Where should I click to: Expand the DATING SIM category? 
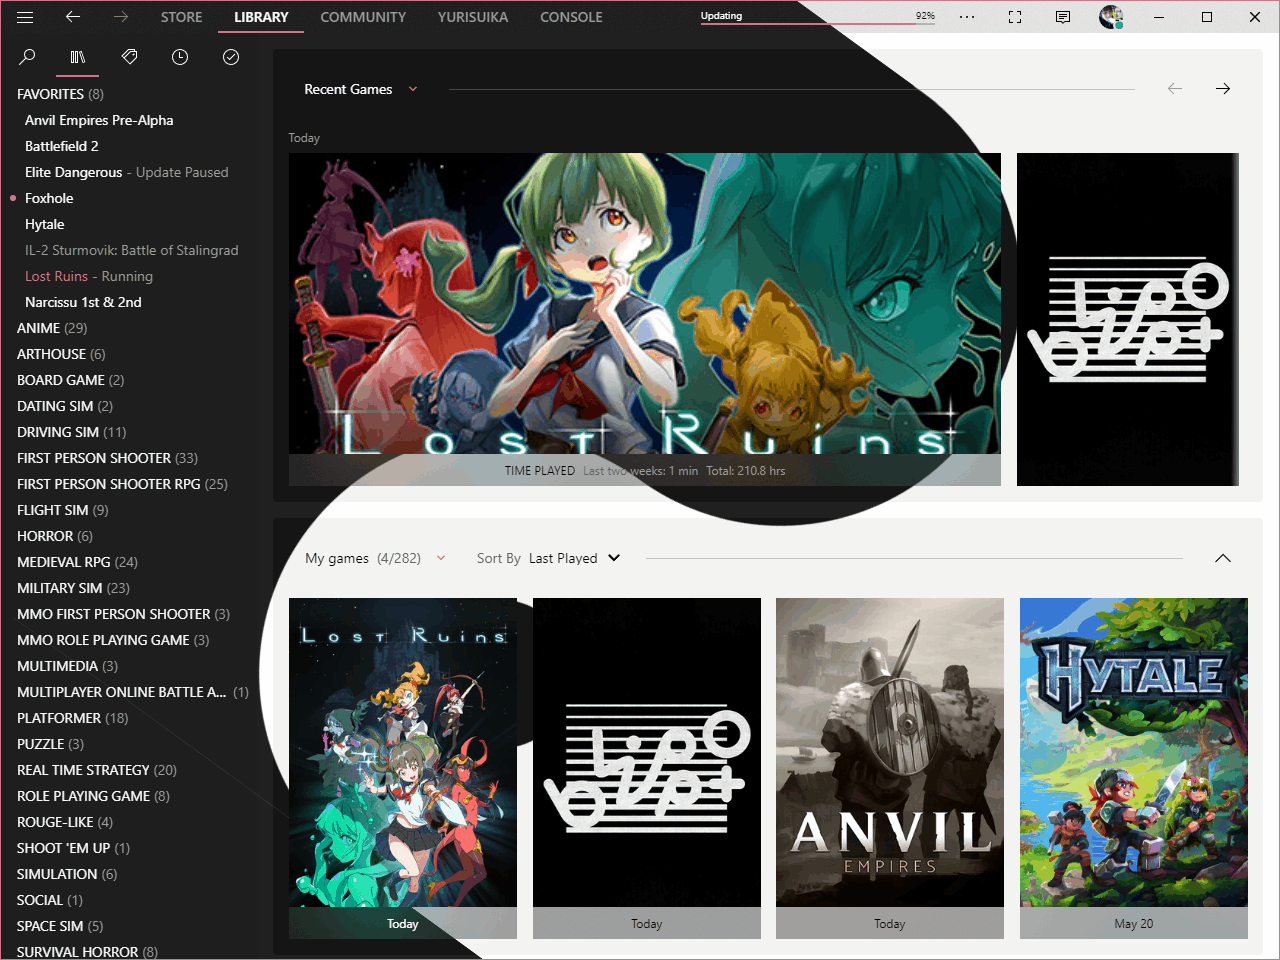point(65,406)
